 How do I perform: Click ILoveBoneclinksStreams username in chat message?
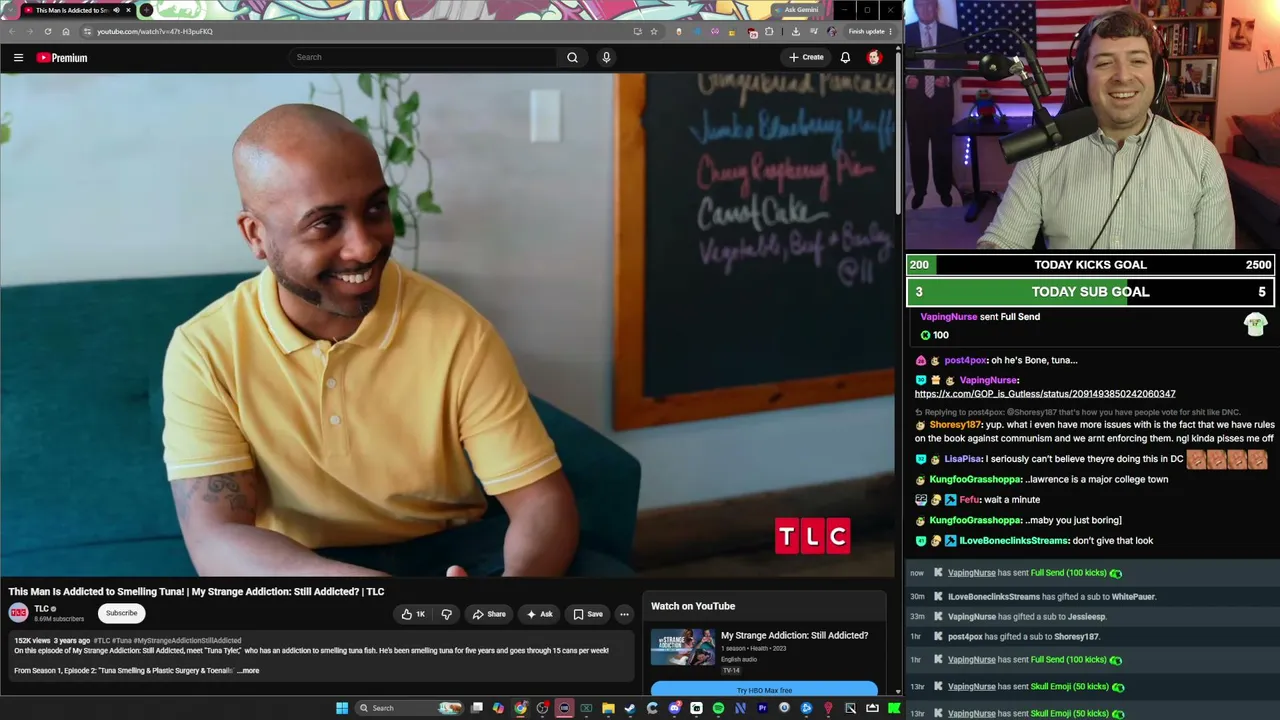(x=1013, y=541)
